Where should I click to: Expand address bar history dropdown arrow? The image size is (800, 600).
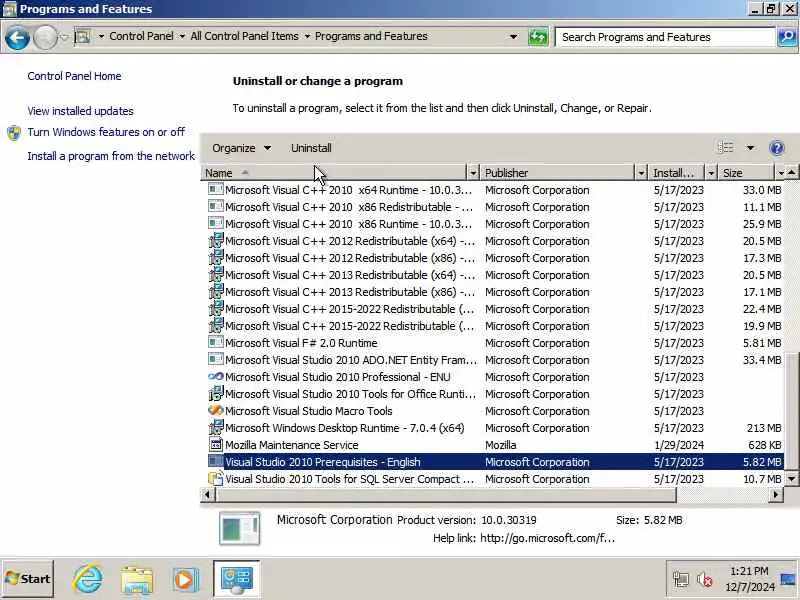pyautogui.click(x=513, y=37)
